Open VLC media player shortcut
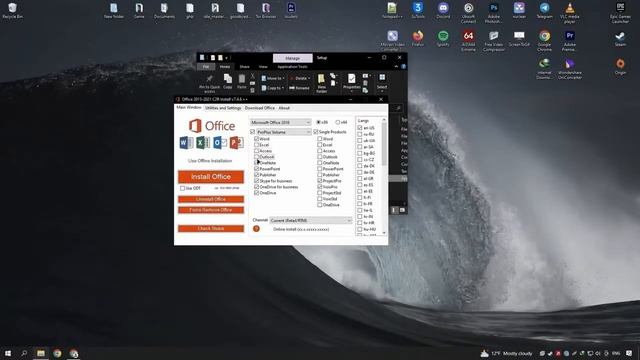Screen dimensions: 640x360 pos(569,12)
